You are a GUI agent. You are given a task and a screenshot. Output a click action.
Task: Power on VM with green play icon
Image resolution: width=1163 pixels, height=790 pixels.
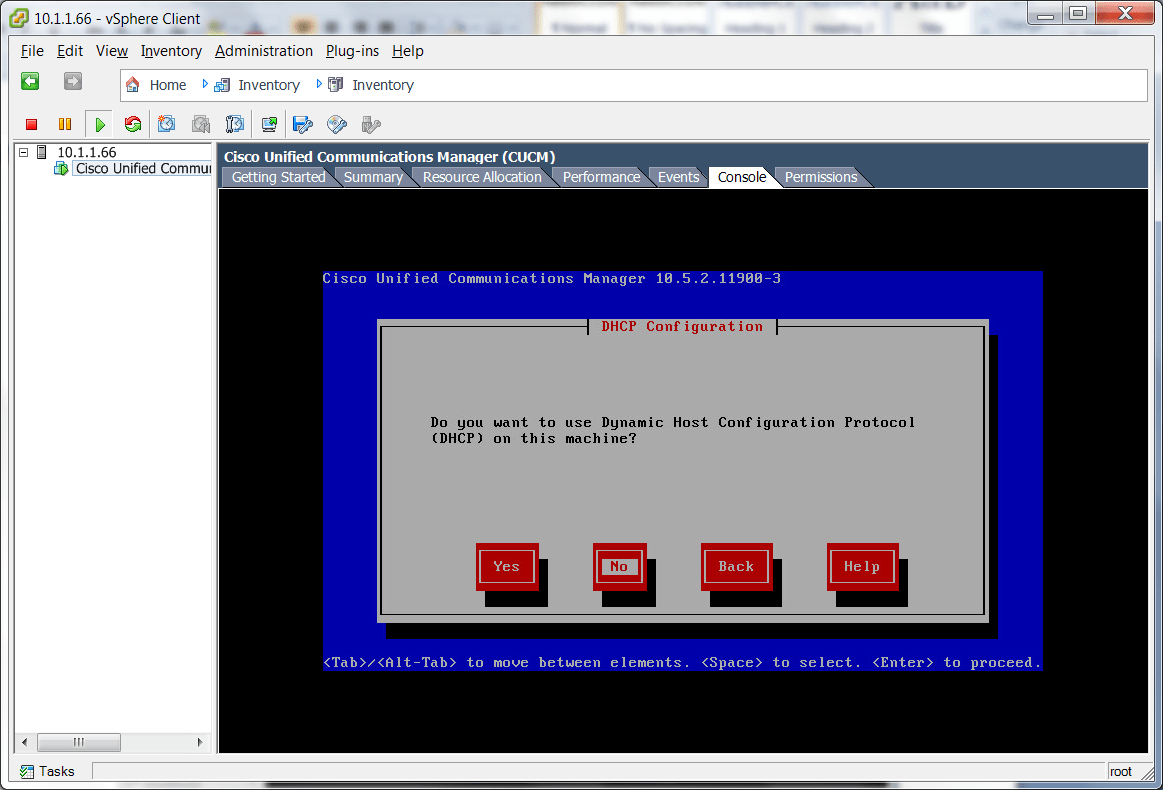(99, 125)
